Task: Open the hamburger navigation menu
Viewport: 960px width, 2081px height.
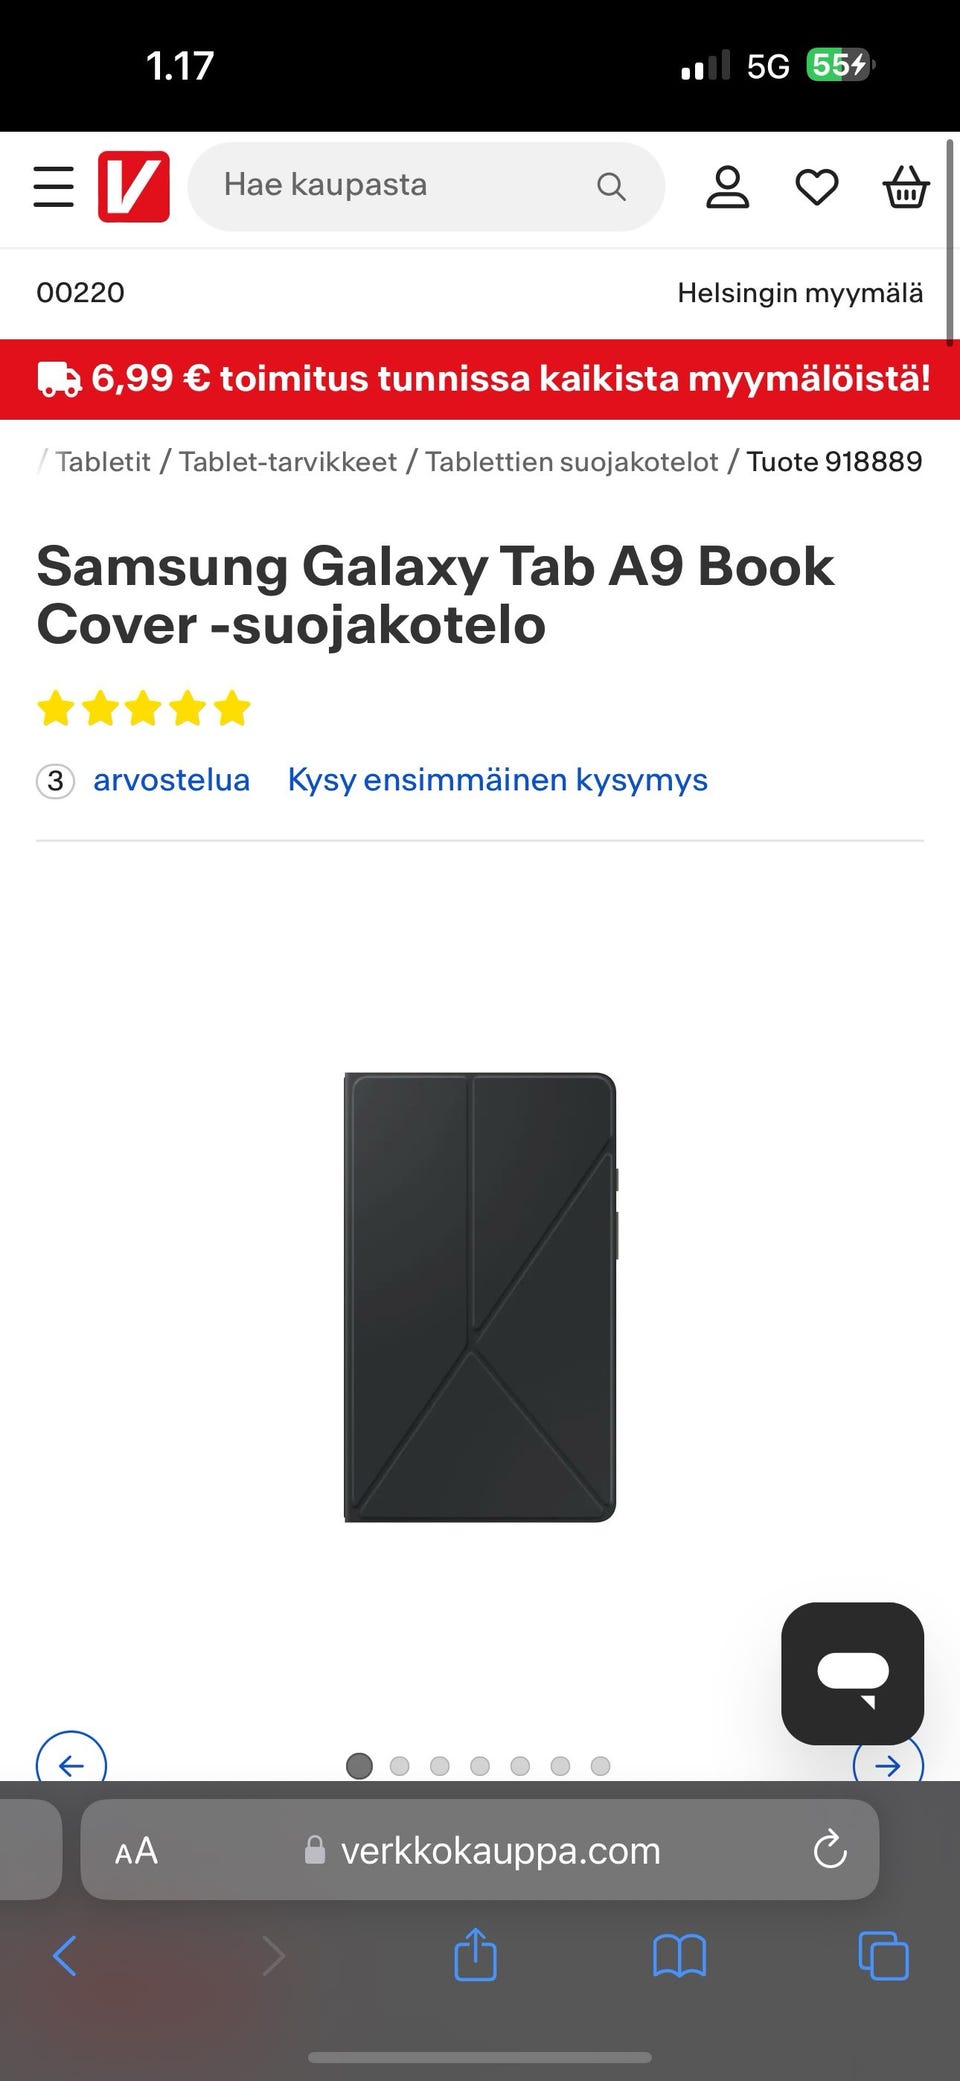Action: pyautogui.click(x=53, y=187)
